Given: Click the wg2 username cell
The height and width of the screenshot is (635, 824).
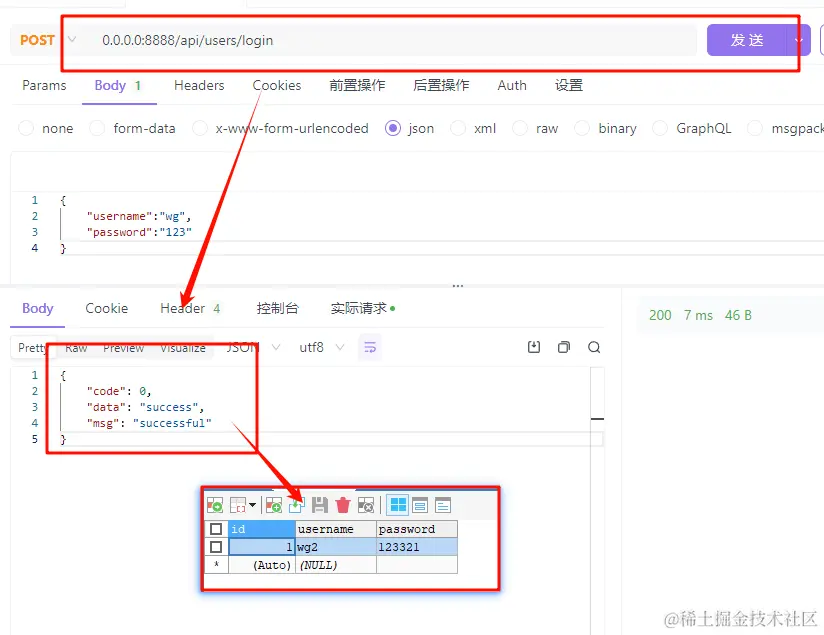Looking at the screenshot, I should pos(336,547).
